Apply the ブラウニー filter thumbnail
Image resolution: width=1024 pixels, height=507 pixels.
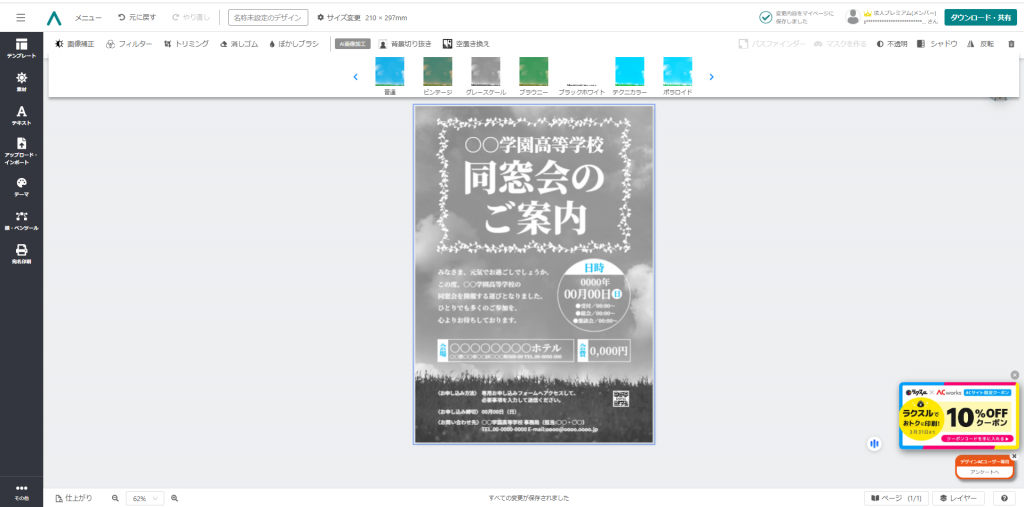[x=534, y=71]
